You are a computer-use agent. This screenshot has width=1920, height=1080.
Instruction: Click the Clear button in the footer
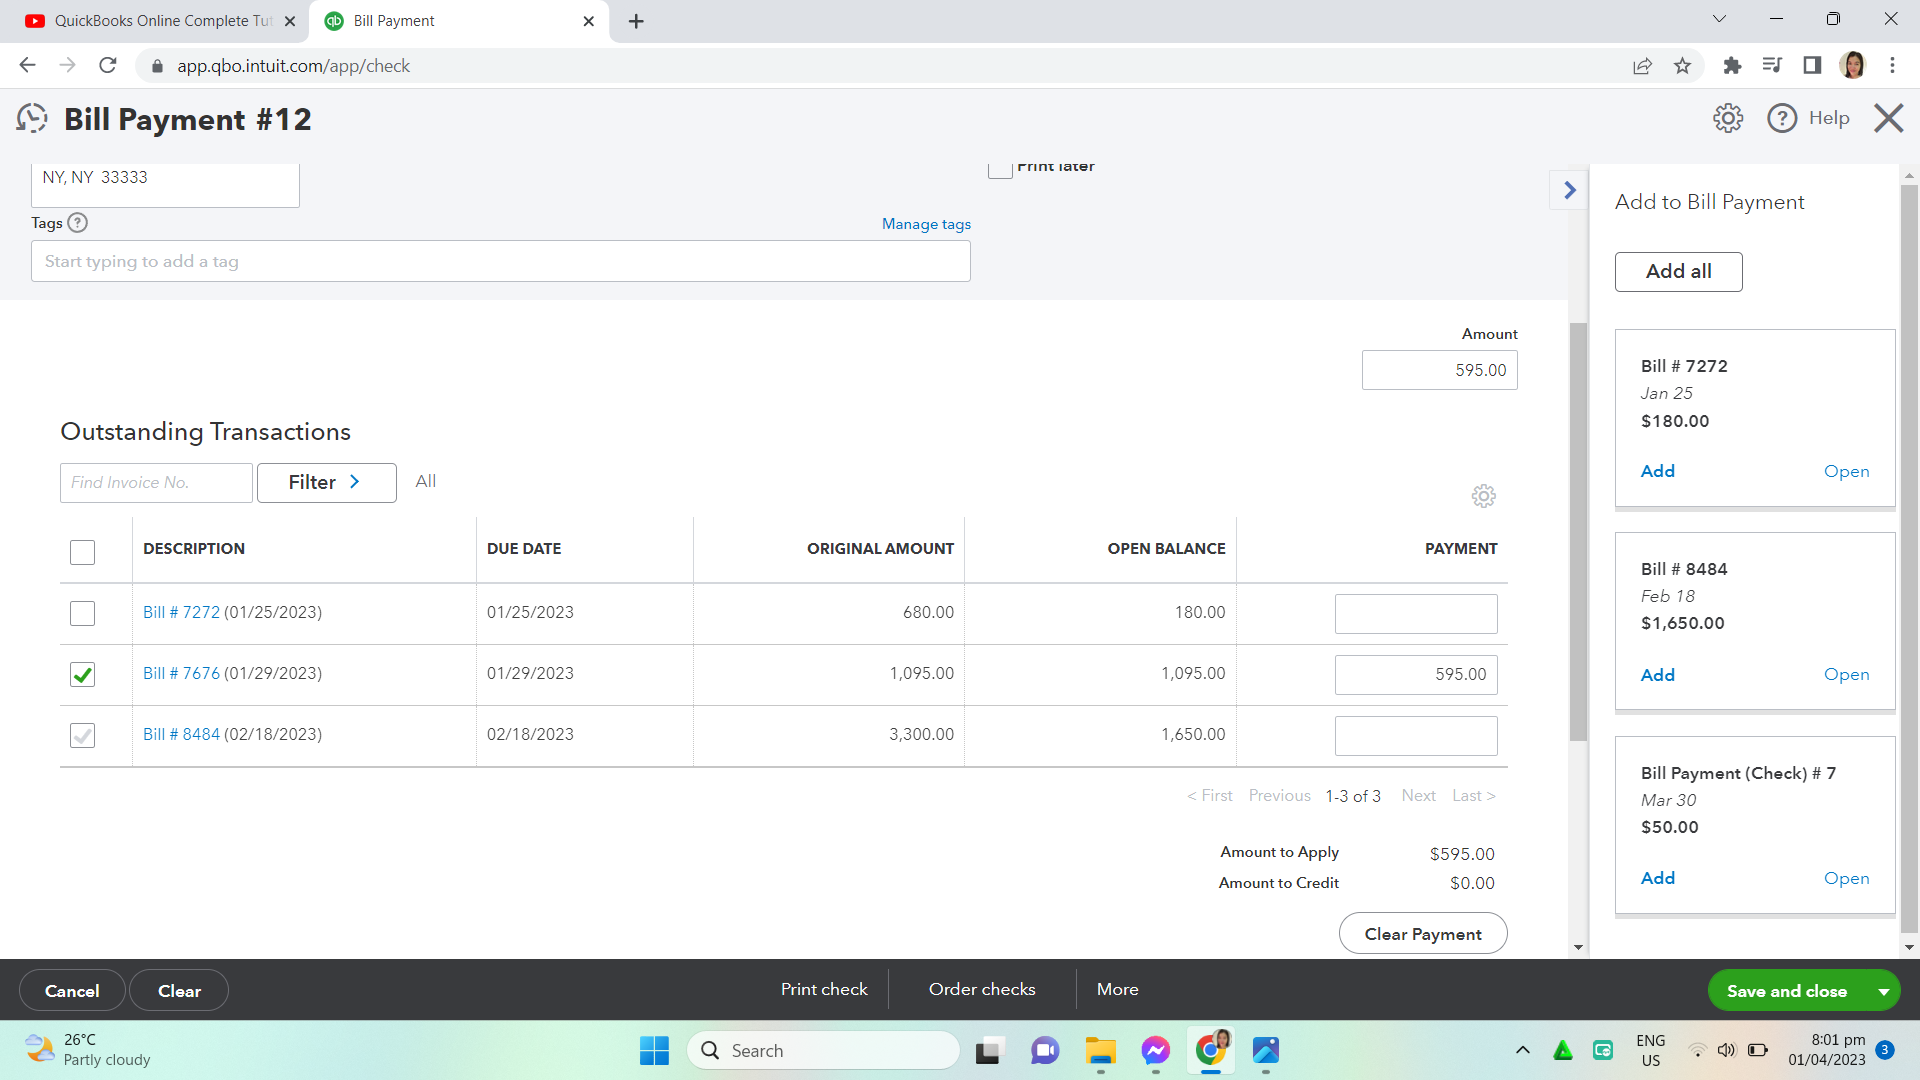tap(179, 991)
